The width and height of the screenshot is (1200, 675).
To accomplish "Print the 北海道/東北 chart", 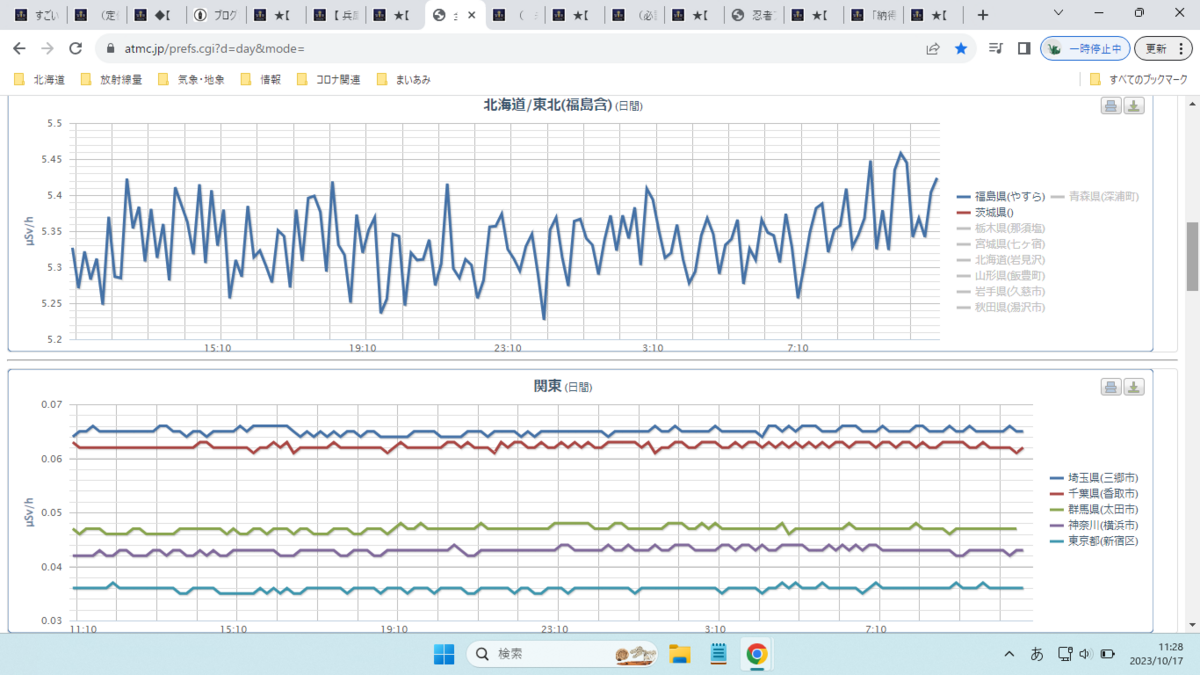I will pos(1111,106).
